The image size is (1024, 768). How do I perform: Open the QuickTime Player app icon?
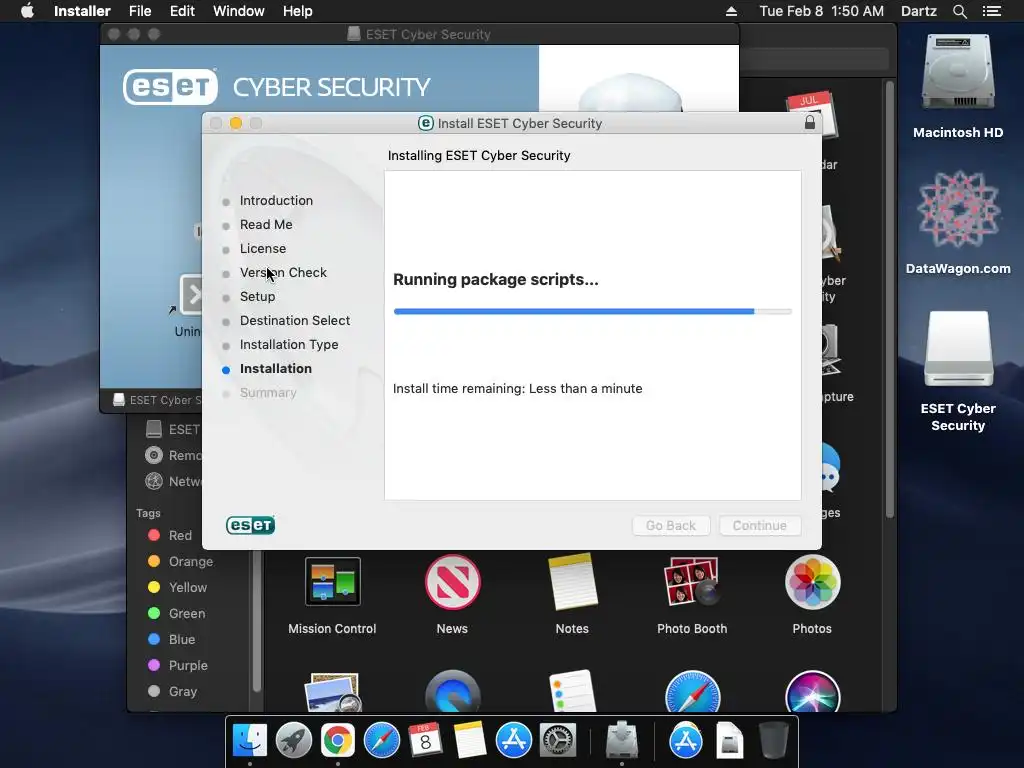[x=452, y=691]
